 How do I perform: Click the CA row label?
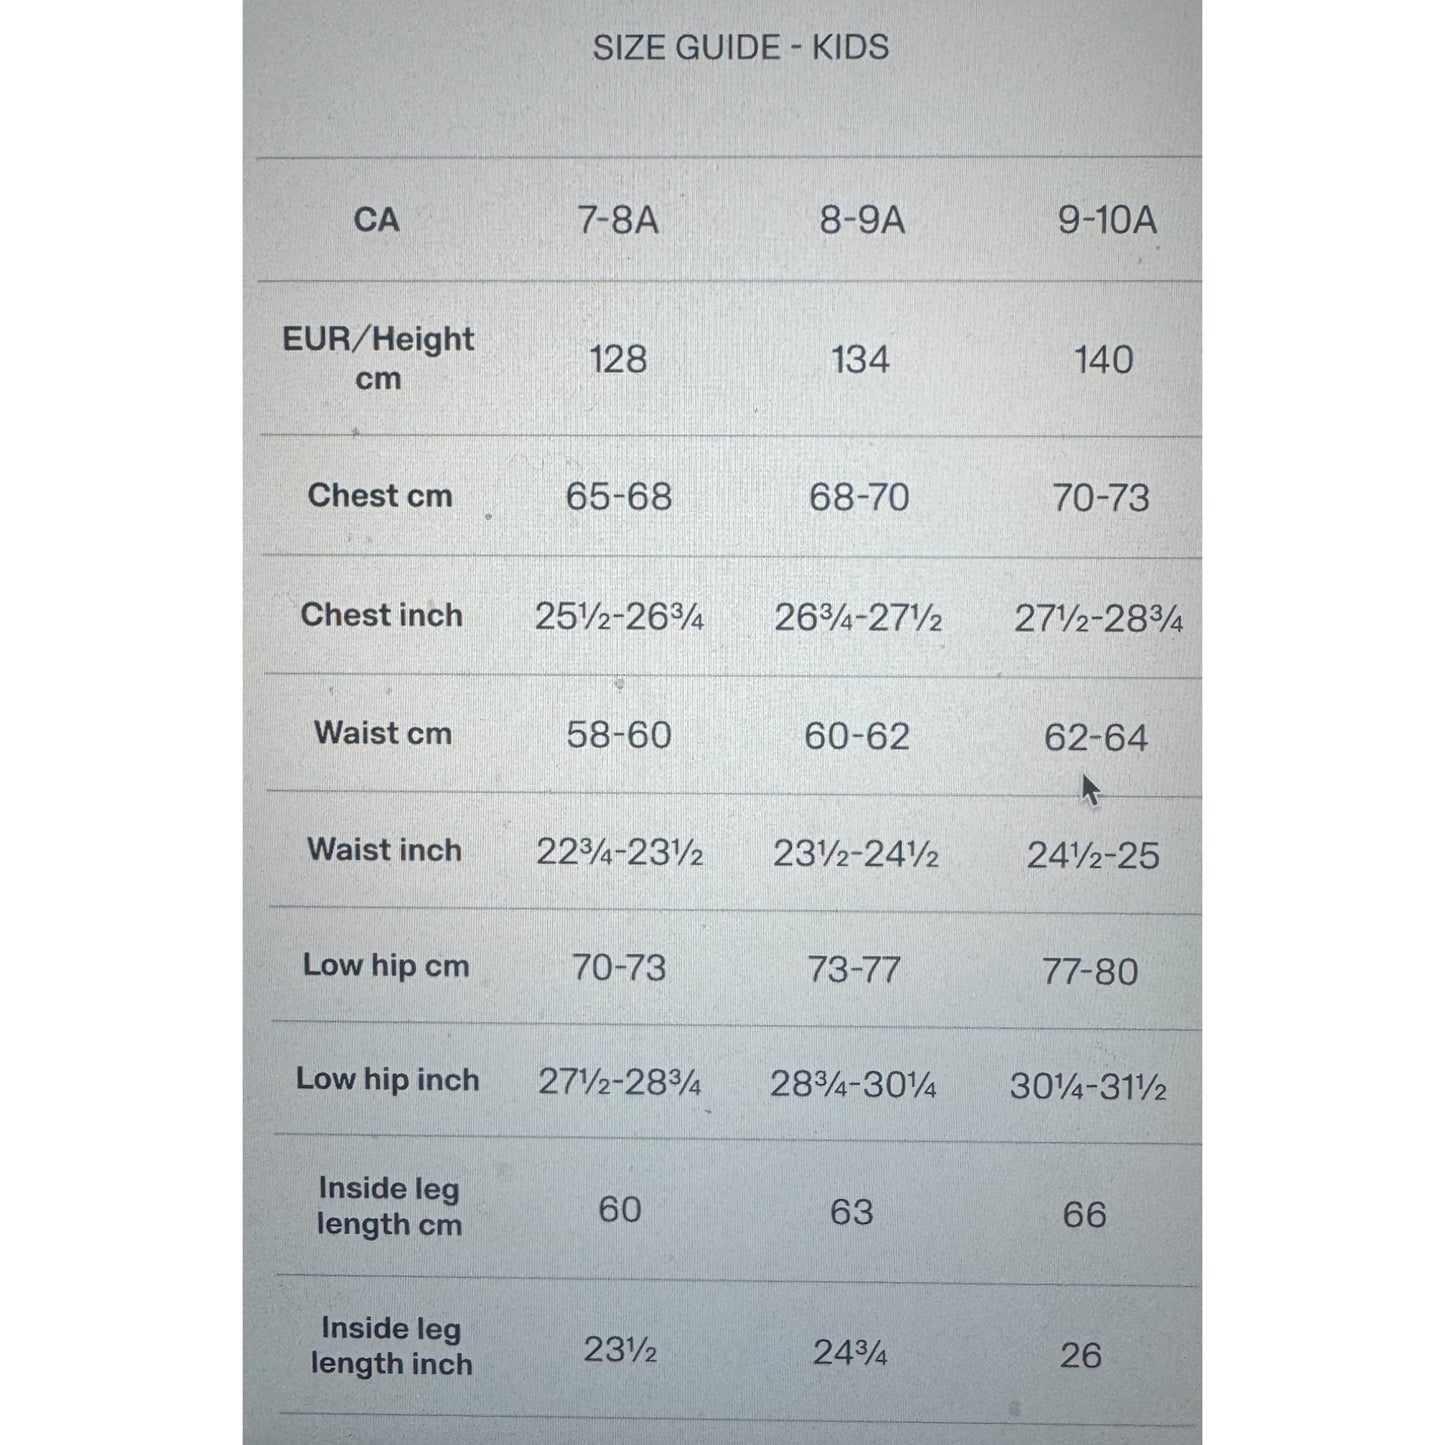[x=376, y=219]
